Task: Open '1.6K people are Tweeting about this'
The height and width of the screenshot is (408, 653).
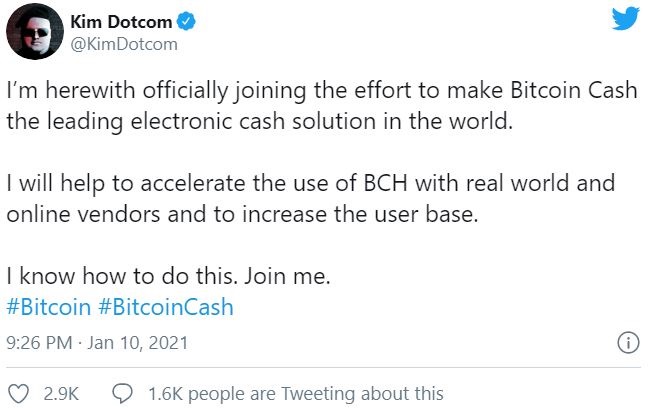Action: 295,393
